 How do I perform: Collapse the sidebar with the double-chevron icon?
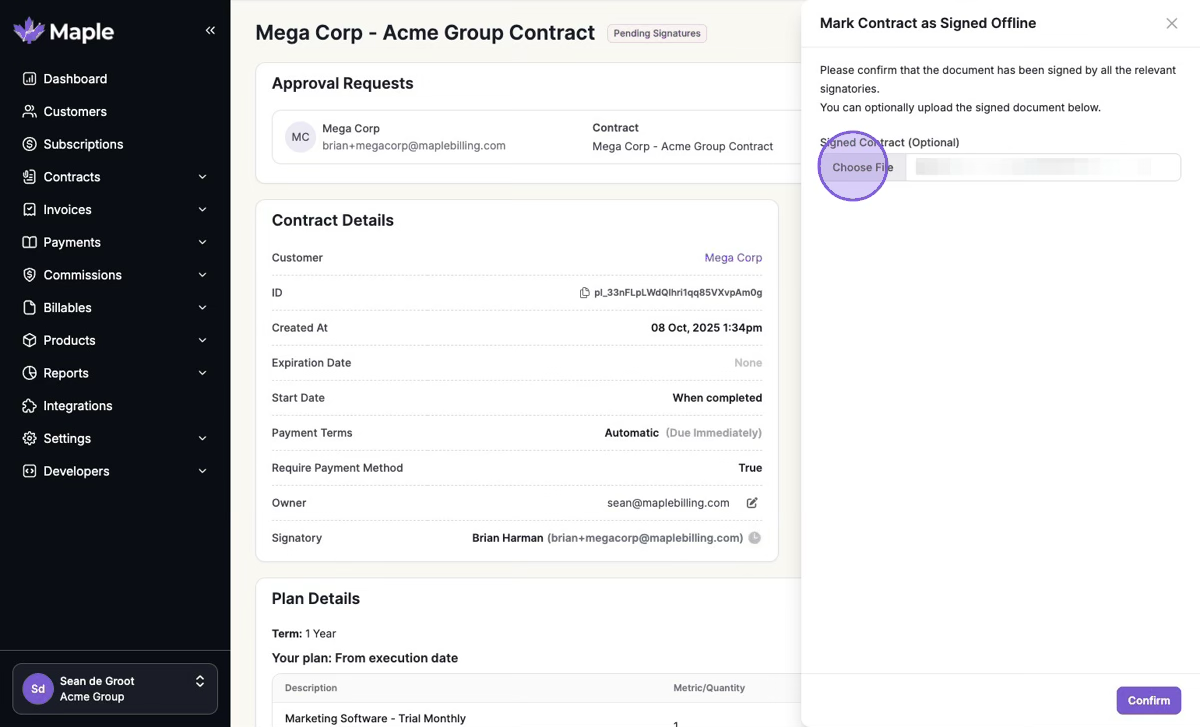click(x=210, y=31)
